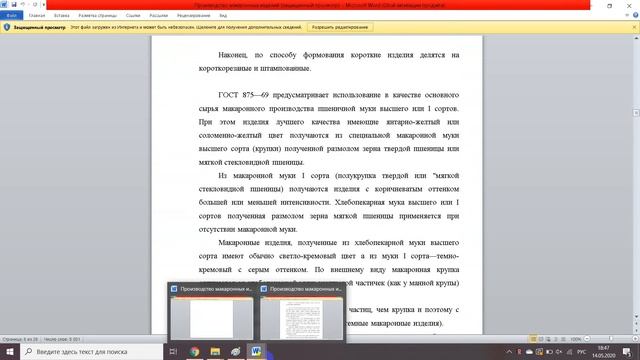Click the vertical scrollbar up arrow
Viewport: 640px width, 360px height.
(x=636, y=38)
